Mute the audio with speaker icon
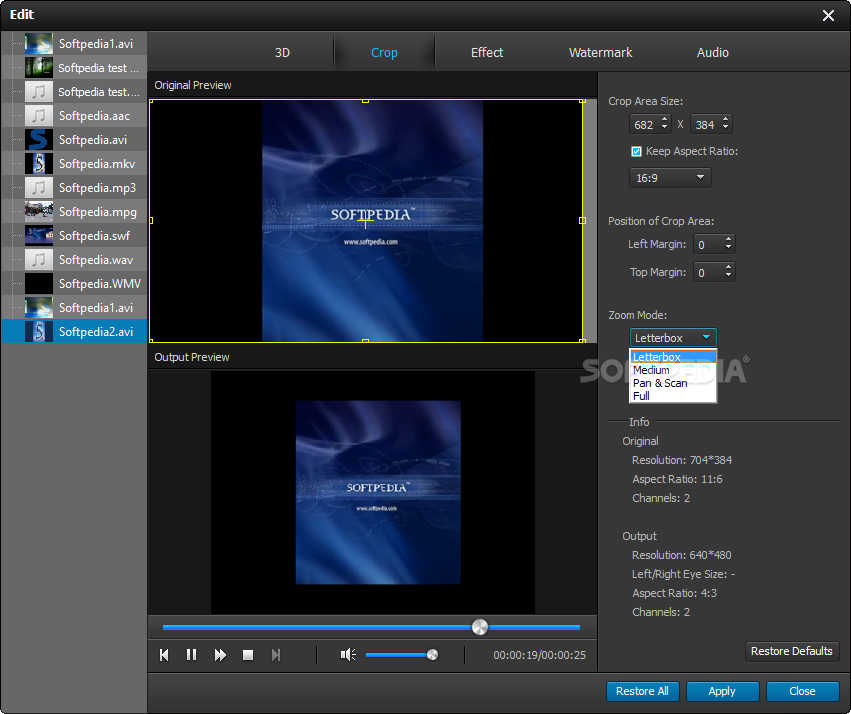Viewport: 851px width, 714px height. (x=348, y=655)
